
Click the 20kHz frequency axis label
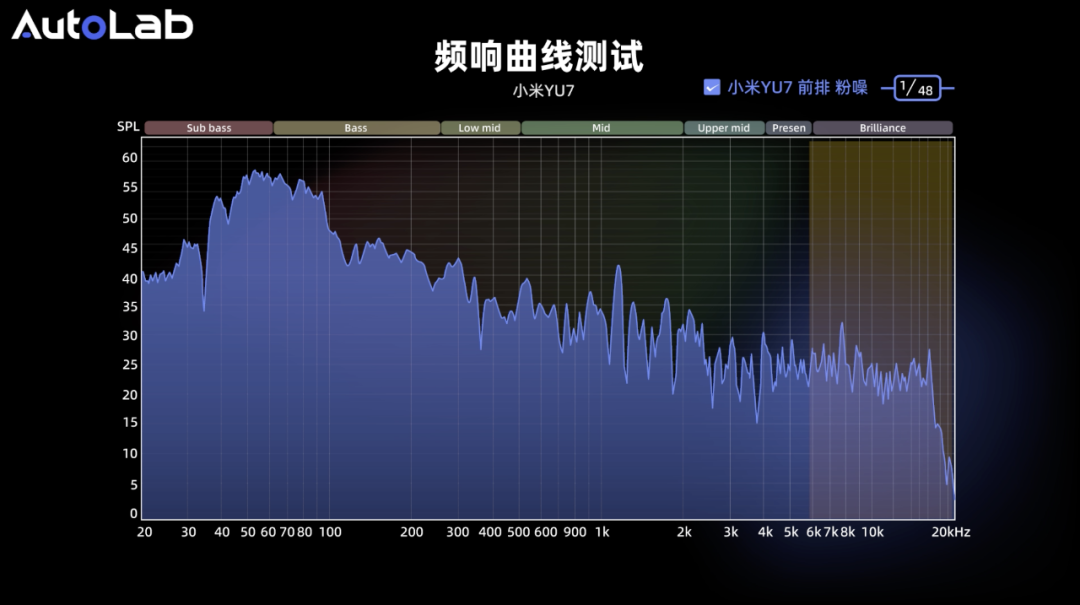[951, 532]
